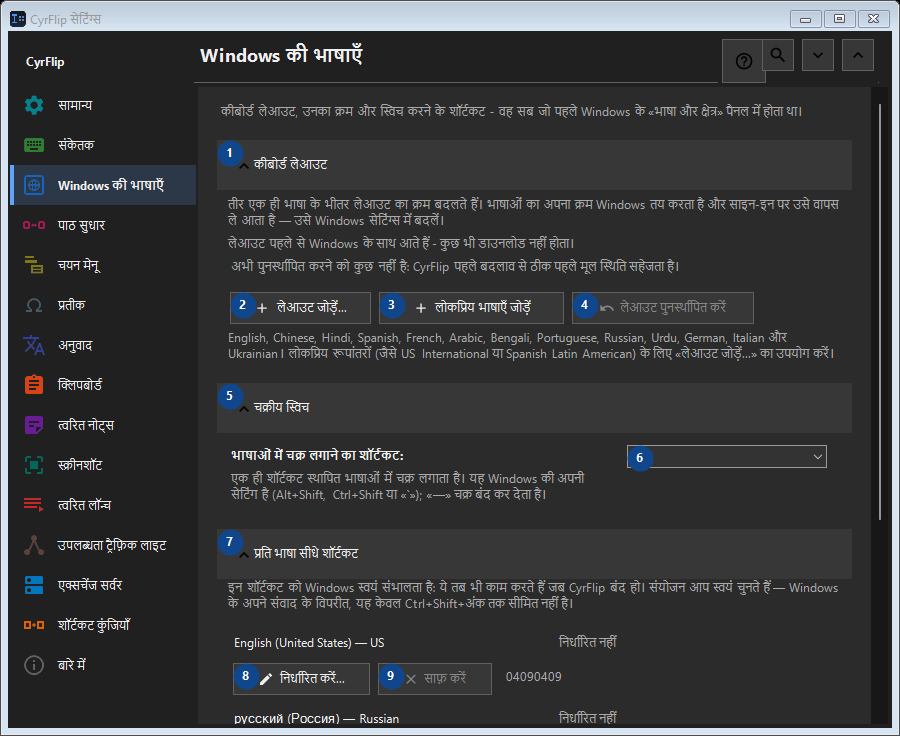Click CyrFlip title in the sidebar

45,62
